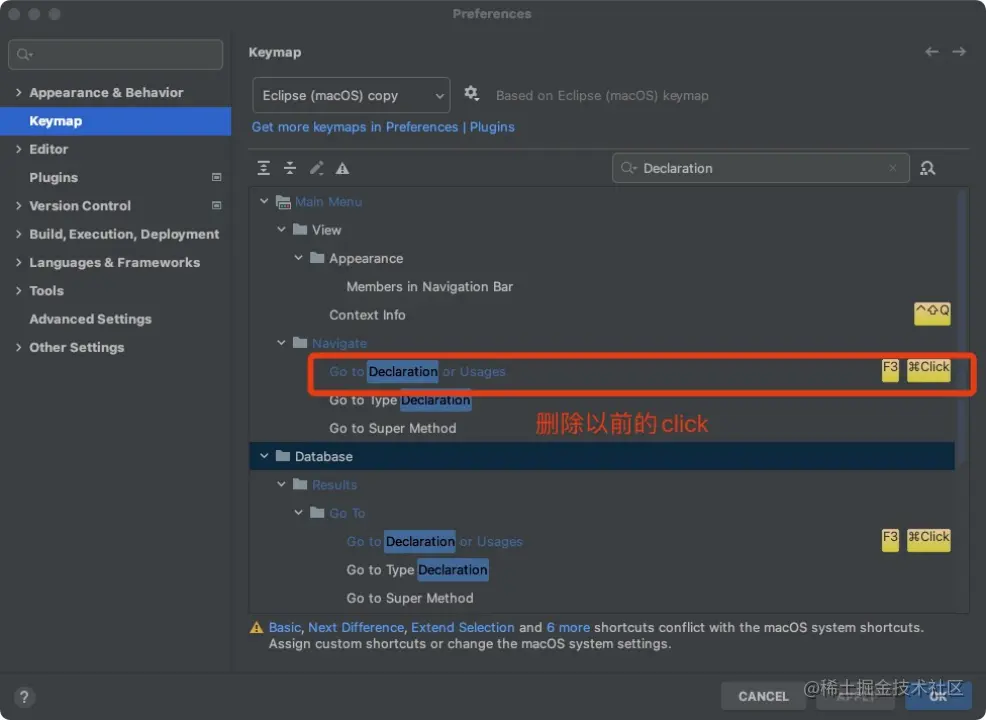Select Version Control in the sidebar
Image resolution: width=986 pixels, height=720 pixels.
[116, 206]
